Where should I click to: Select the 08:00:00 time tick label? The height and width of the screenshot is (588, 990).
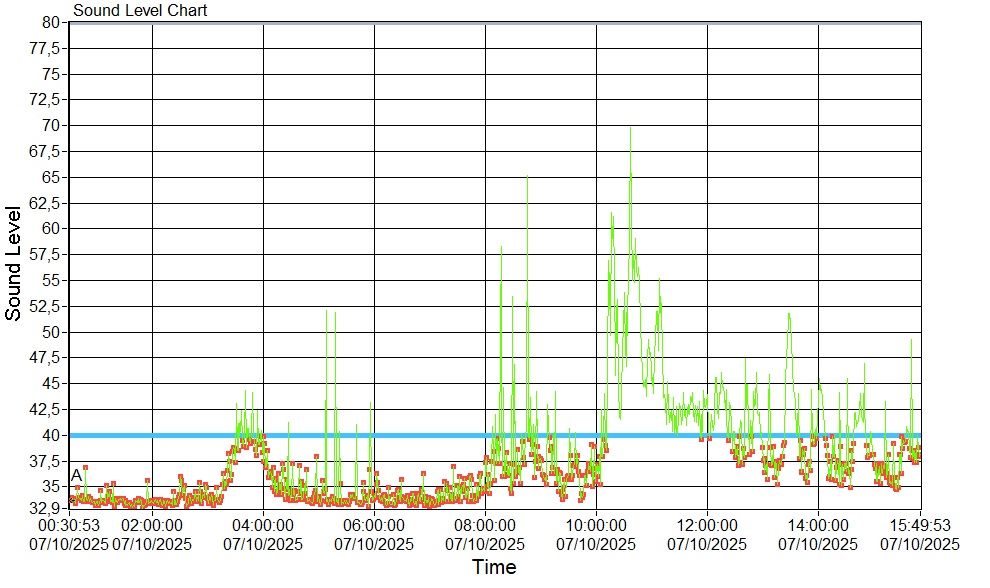[485, 524]
